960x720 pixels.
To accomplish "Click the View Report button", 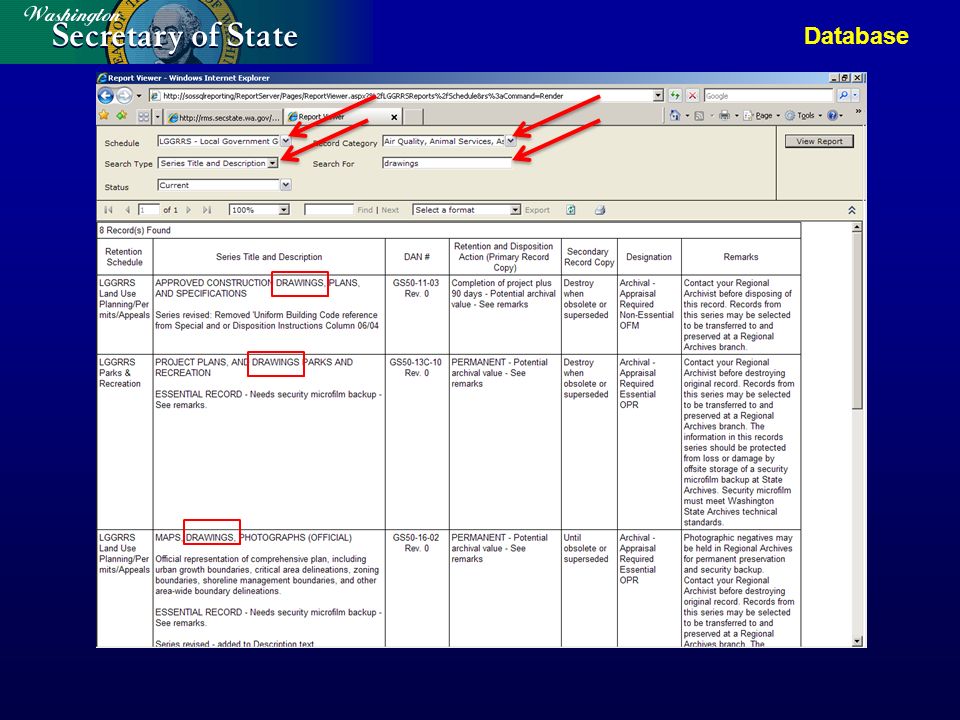I will click(819, 141).
